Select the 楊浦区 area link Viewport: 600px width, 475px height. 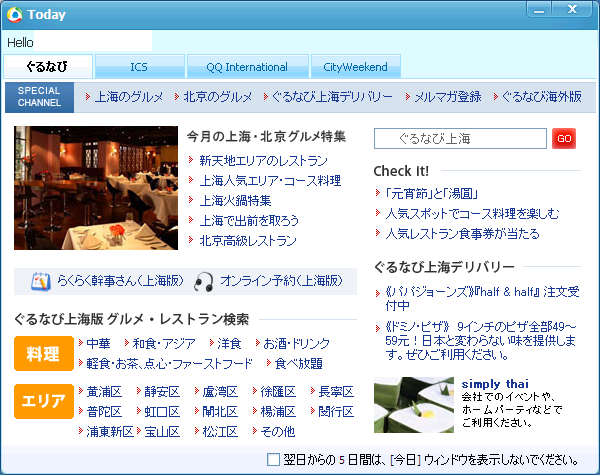point(278,411)
